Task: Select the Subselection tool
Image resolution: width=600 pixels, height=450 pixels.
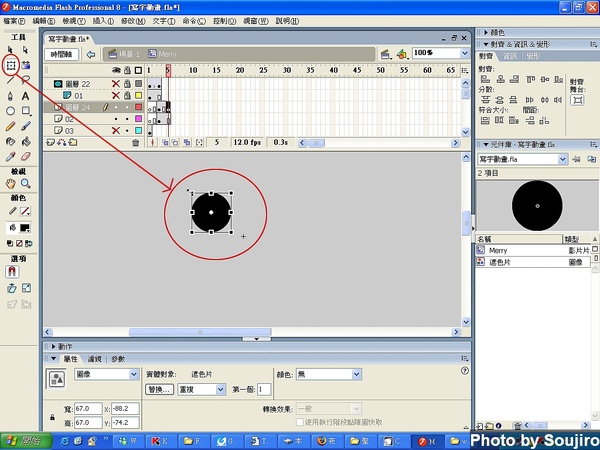Action: pos(25,50)
